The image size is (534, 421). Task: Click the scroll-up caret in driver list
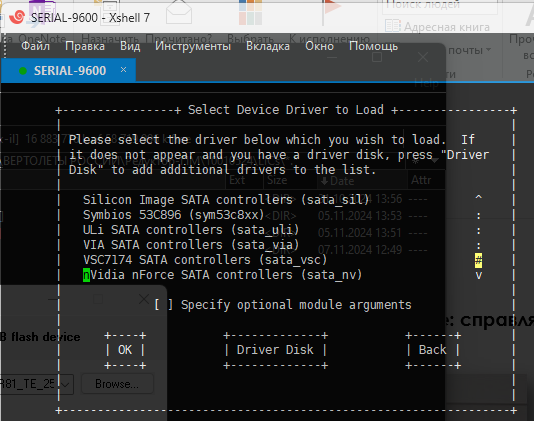478,198
